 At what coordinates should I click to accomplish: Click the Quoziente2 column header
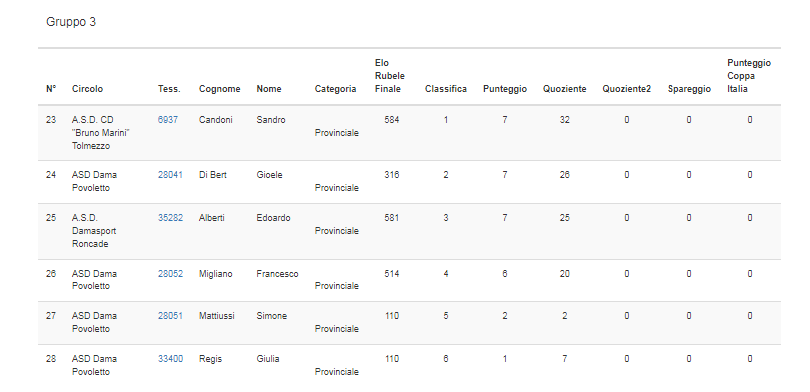coord(627,89)
